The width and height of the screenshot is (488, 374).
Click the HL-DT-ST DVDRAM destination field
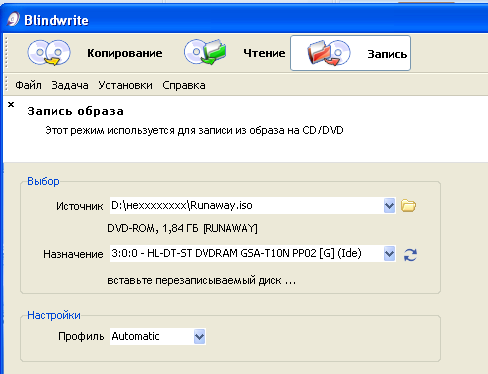(247, 254)
